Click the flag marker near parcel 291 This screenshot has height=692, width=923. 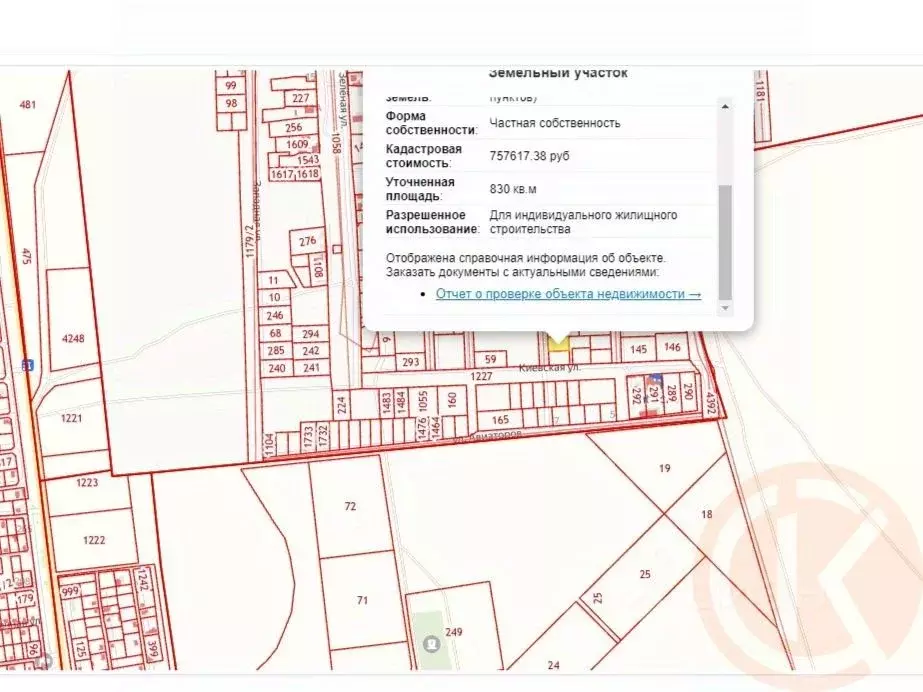pyautogui.click(x=654, y=378)
